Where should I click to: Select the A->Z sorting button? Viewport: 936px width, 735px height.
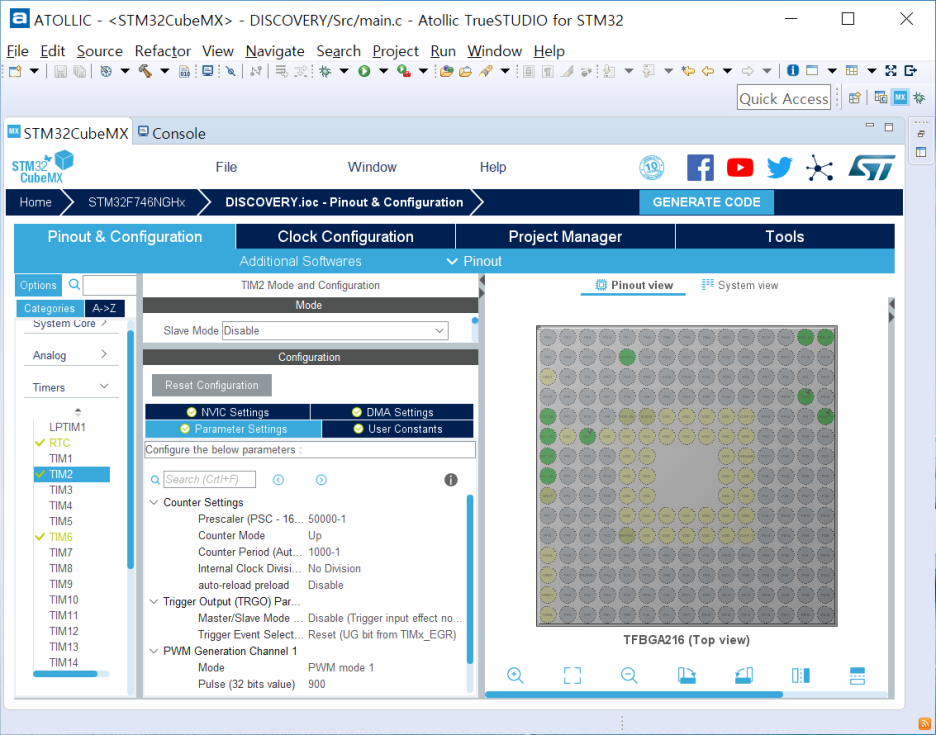click(104, 308)
